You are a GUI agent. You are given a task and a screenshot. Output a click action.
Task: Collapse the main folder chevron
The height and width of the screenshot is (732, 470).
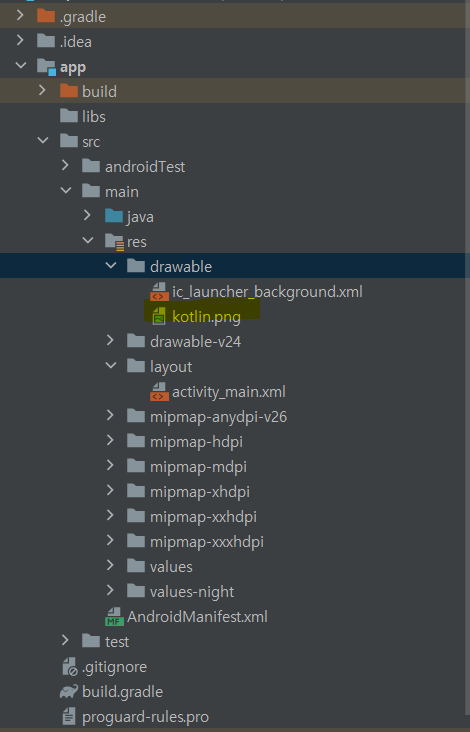click(66, 190)
